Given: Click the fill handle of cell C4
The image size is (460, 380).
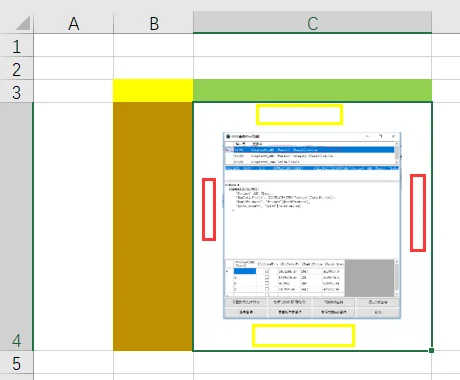Looking at the screenshot, I should (x=432, y=350).
